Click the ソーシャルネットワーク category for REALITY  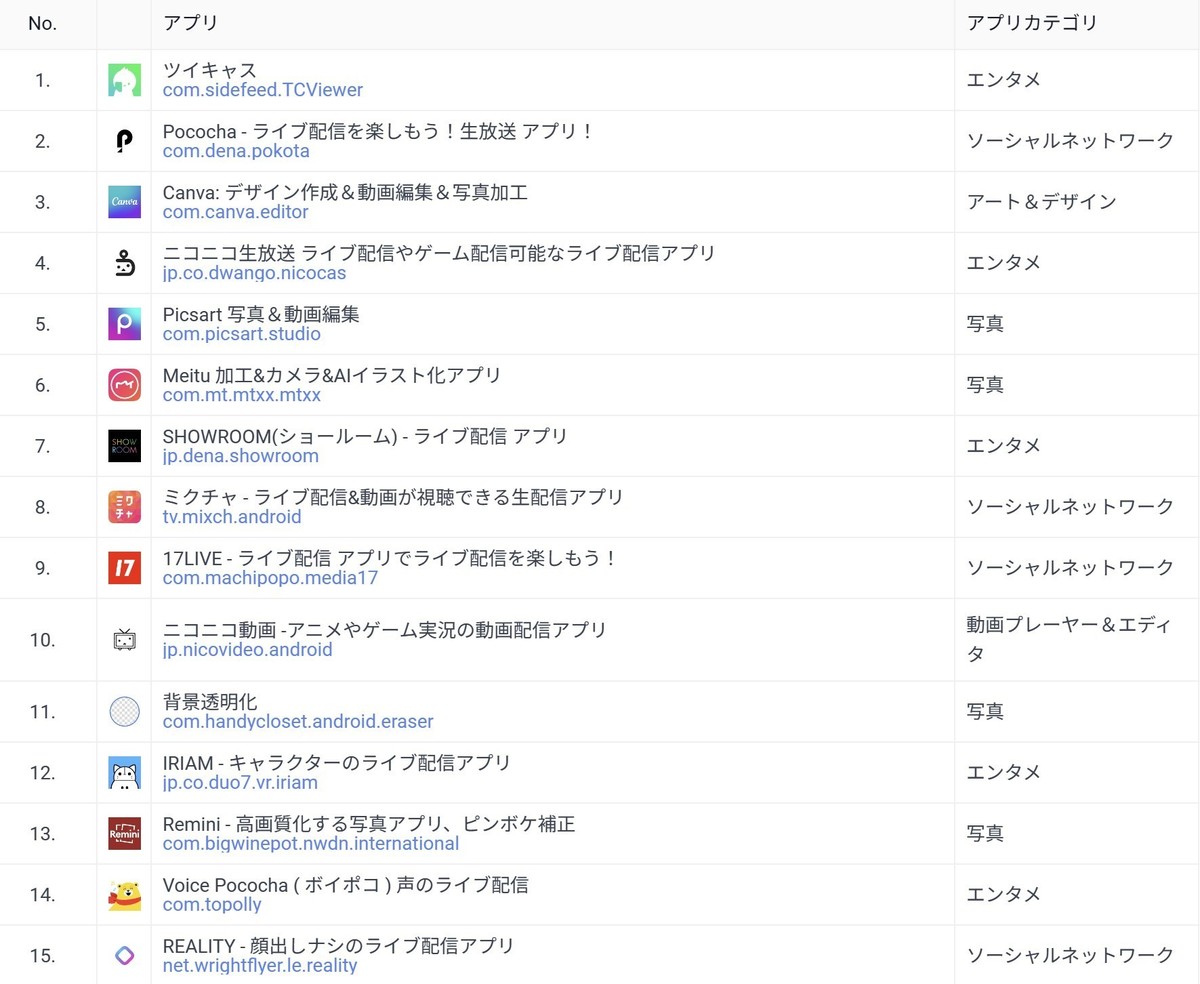point(1070,956)
